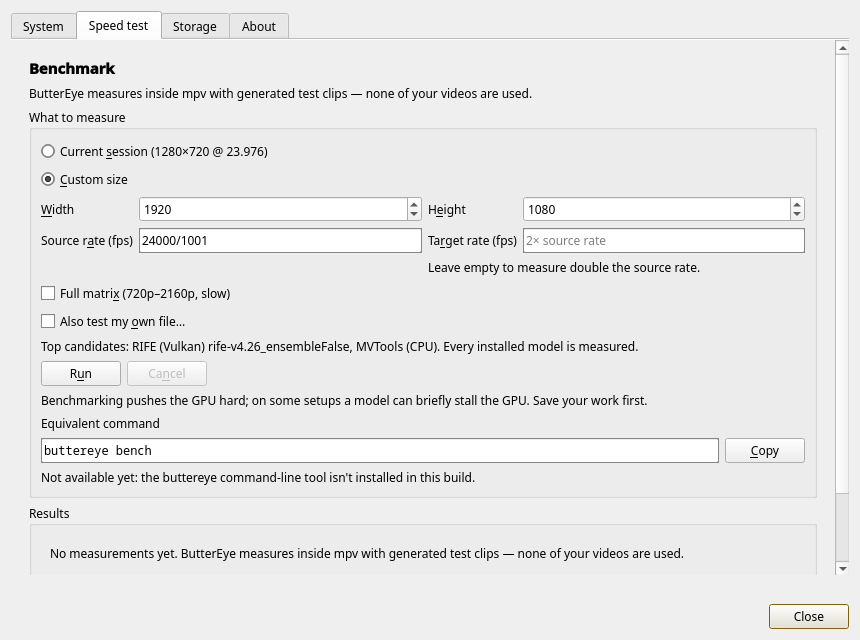Click the scrollbar up arrow
Screen dimensions: 860x640
(842, 48)
